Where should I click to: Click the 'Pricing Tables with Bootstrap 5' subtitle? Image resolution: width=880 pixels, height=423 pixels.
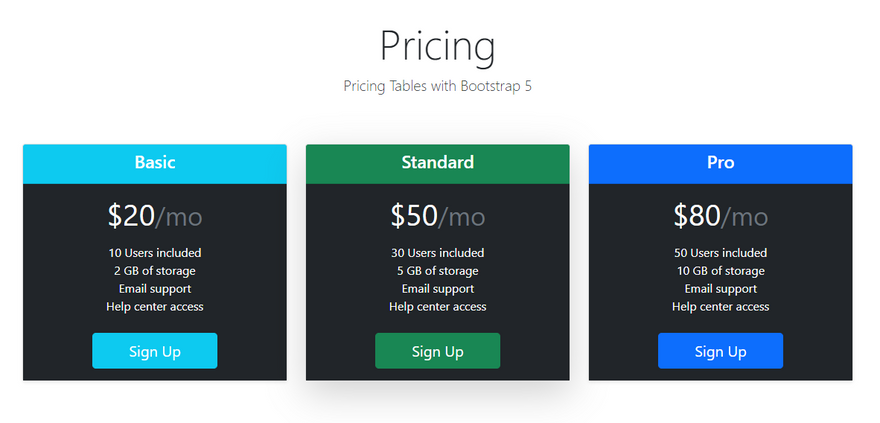pyautogui.click(x=437, y=86)
